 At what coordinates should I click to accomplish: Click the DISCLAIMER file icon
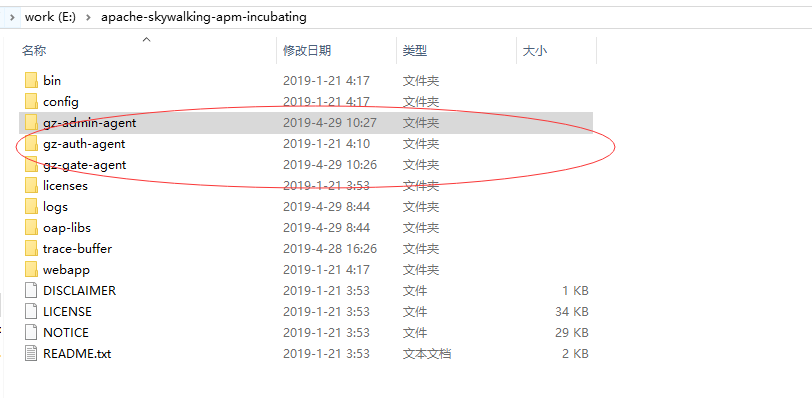[x=31, y=290]
